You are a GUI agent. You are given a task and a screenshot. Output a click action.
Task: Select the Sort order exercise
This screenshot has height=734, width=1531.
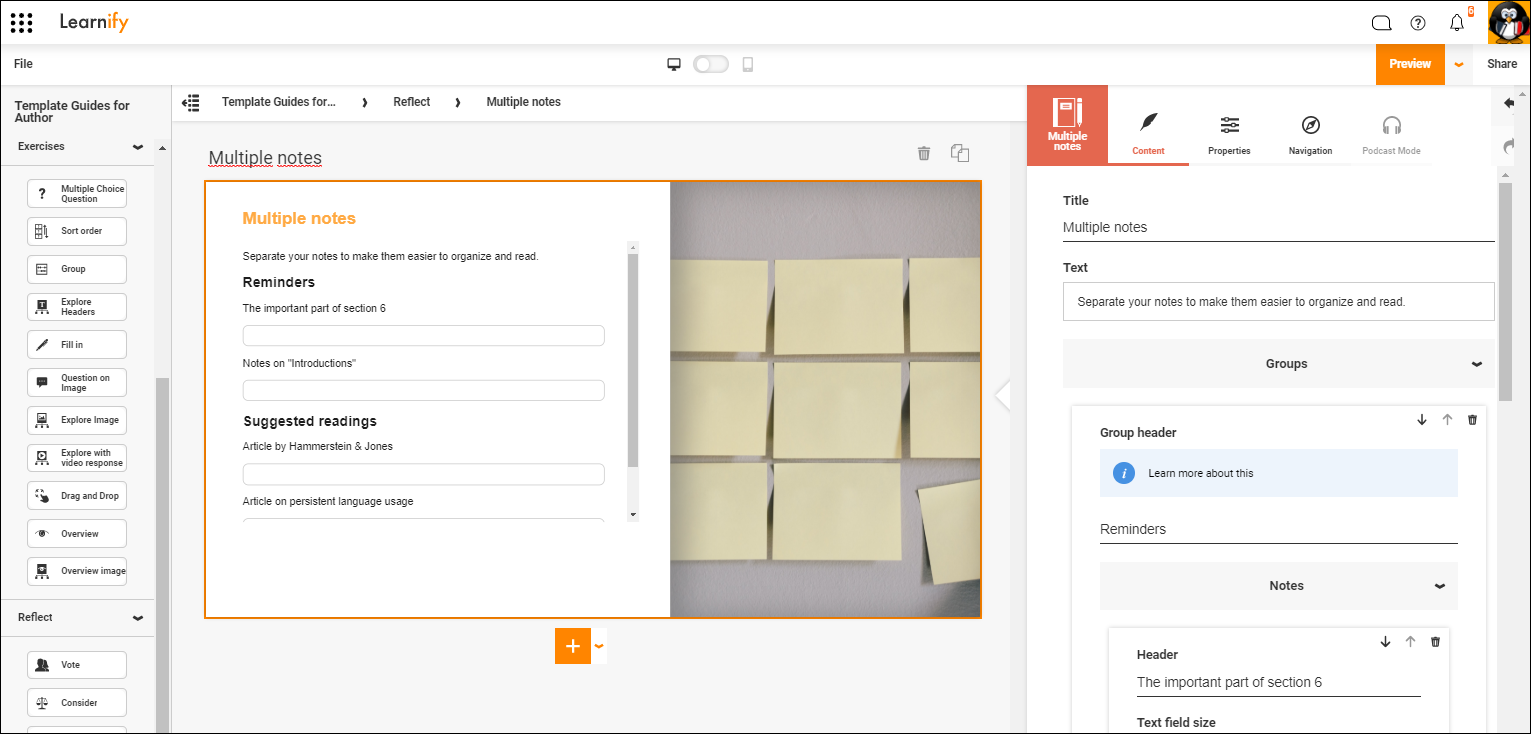[x=77, y=231]
